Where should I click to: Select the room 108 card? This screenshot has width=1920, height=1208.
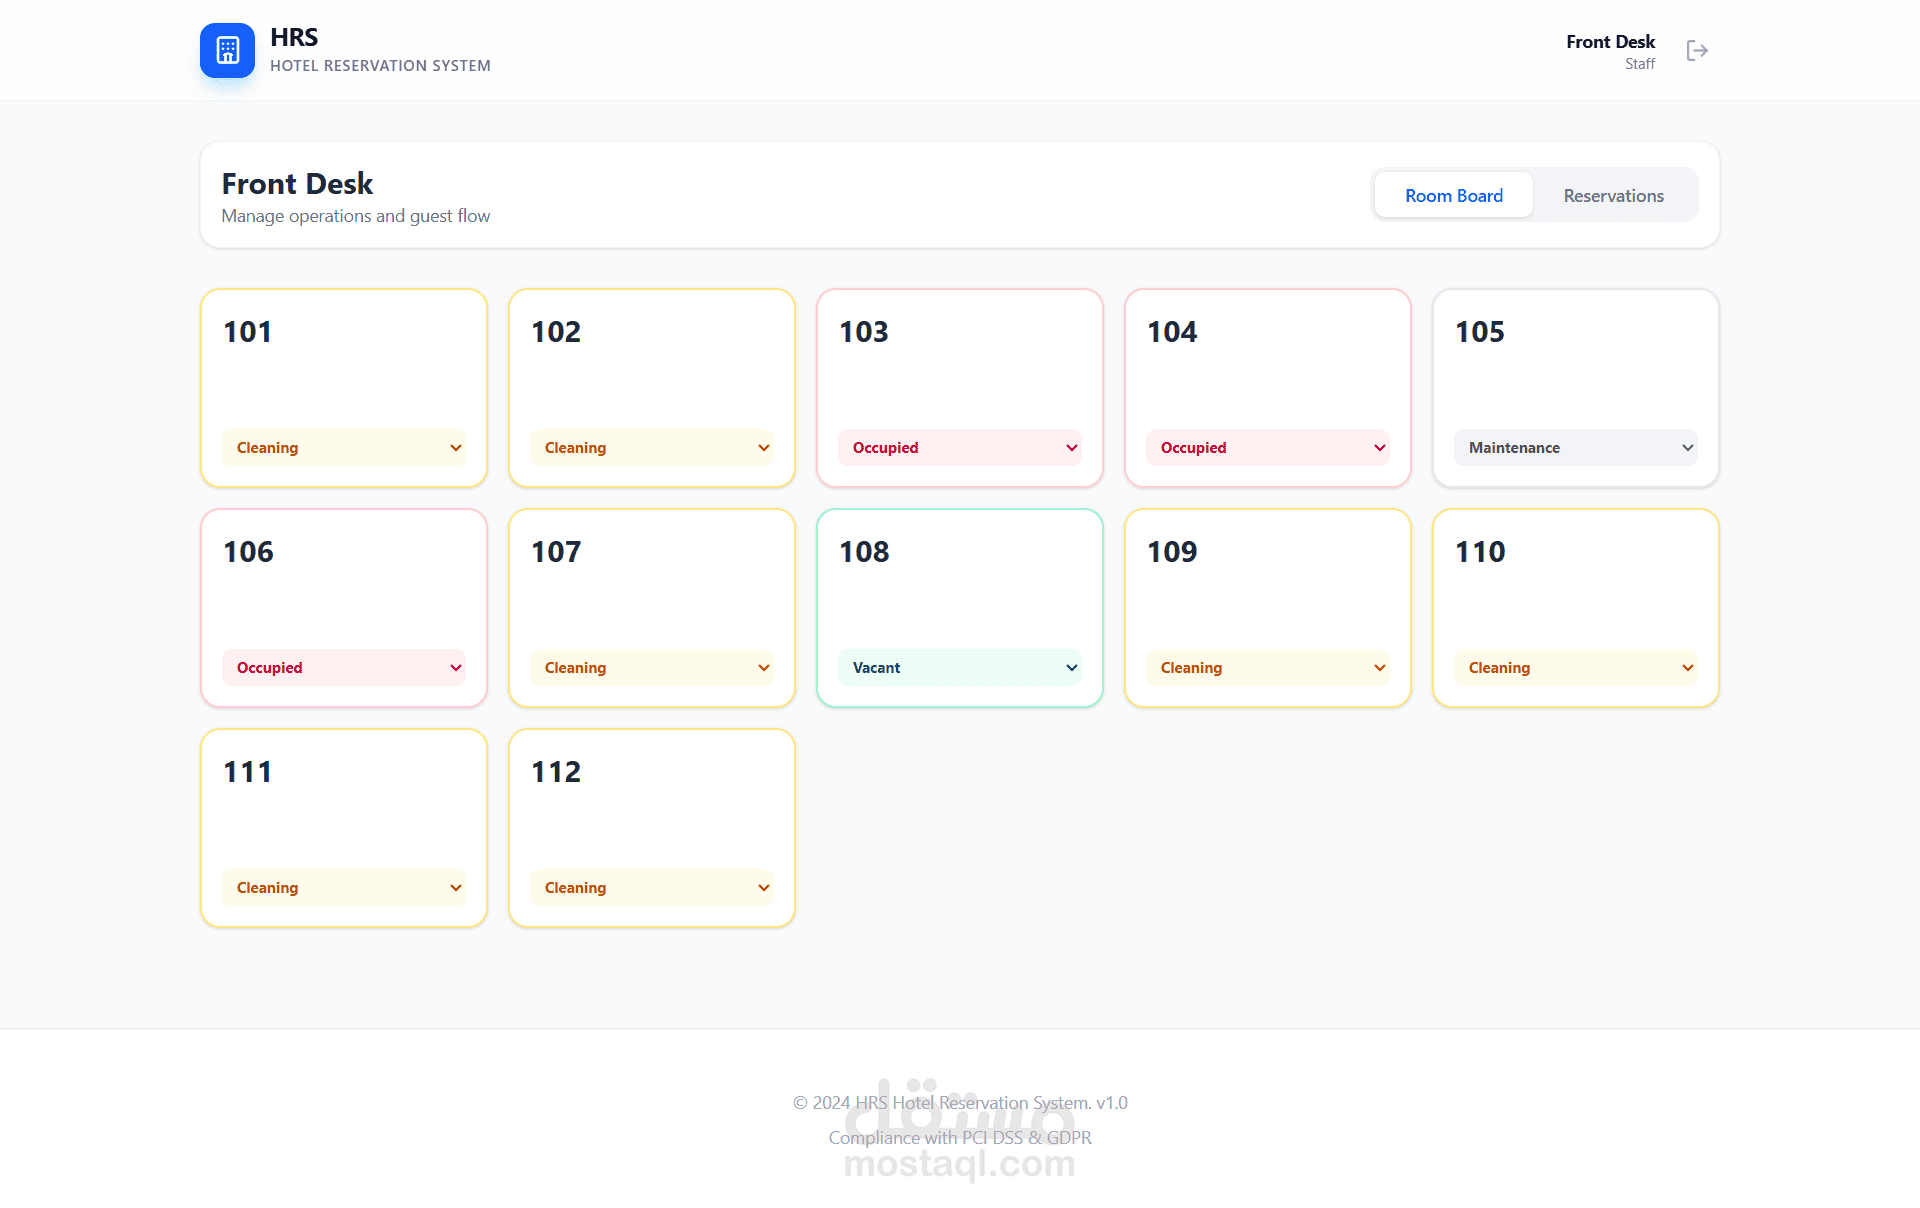point(959,580)
